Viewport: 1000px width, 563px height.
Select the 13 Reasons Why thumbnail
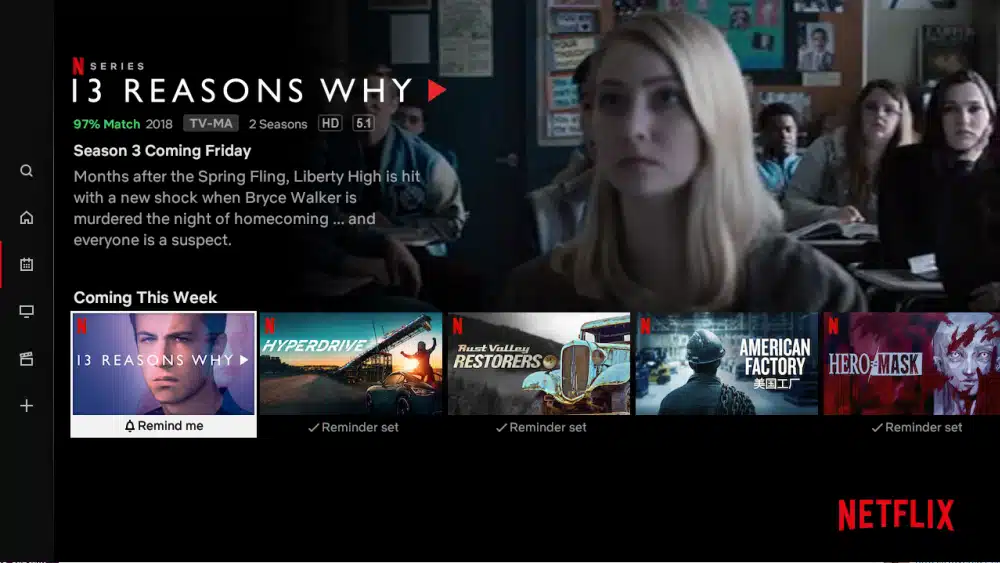(164, 364)
